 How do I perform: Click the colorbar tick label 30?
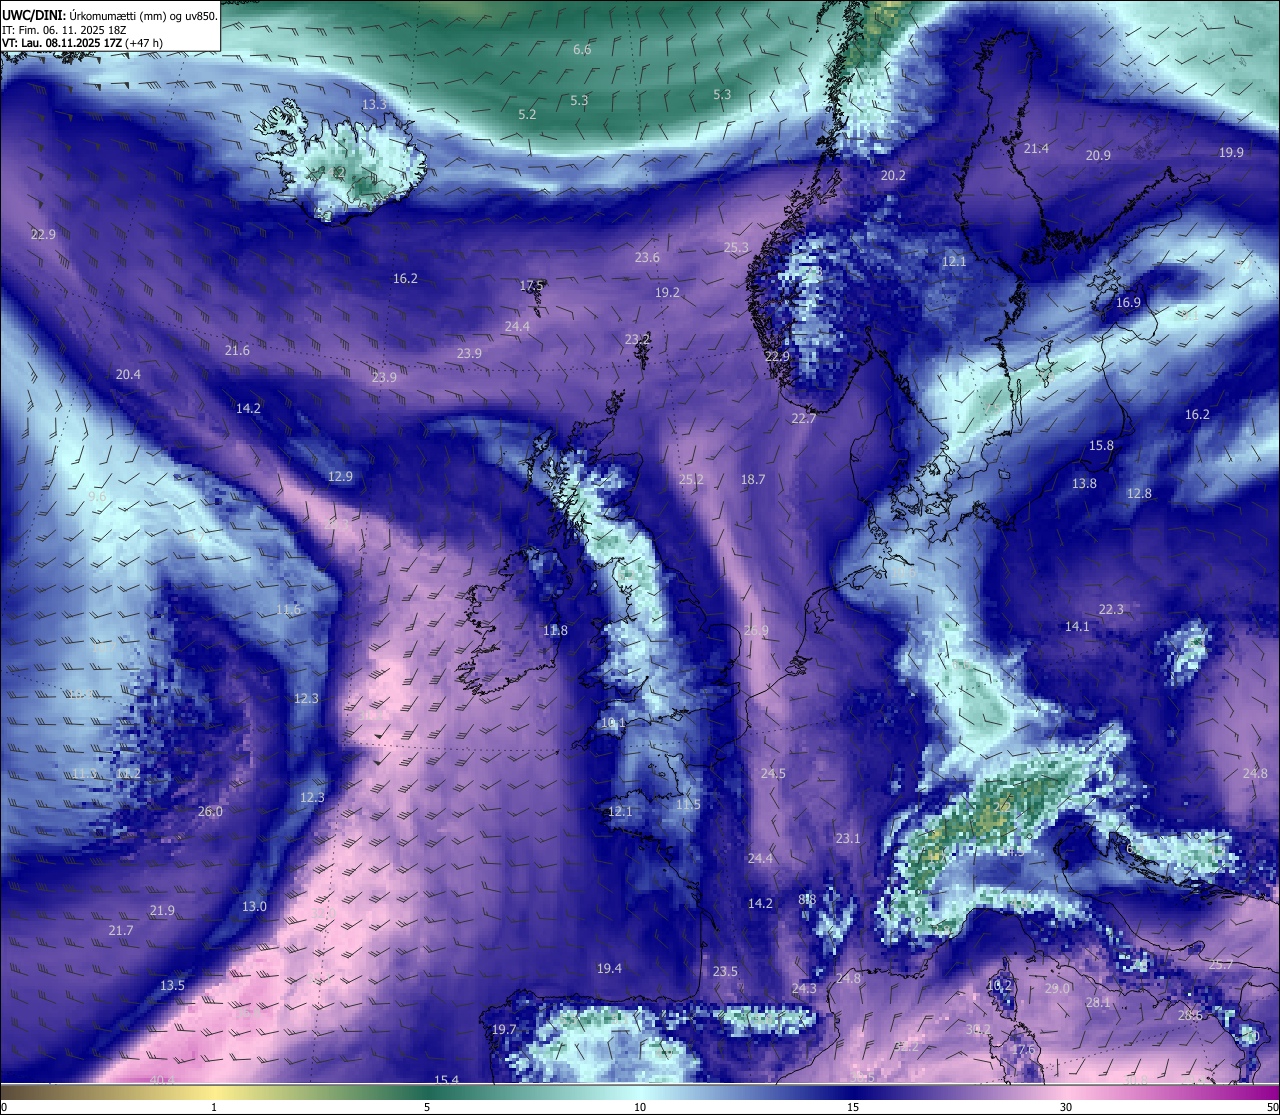pos(1066,1107)
